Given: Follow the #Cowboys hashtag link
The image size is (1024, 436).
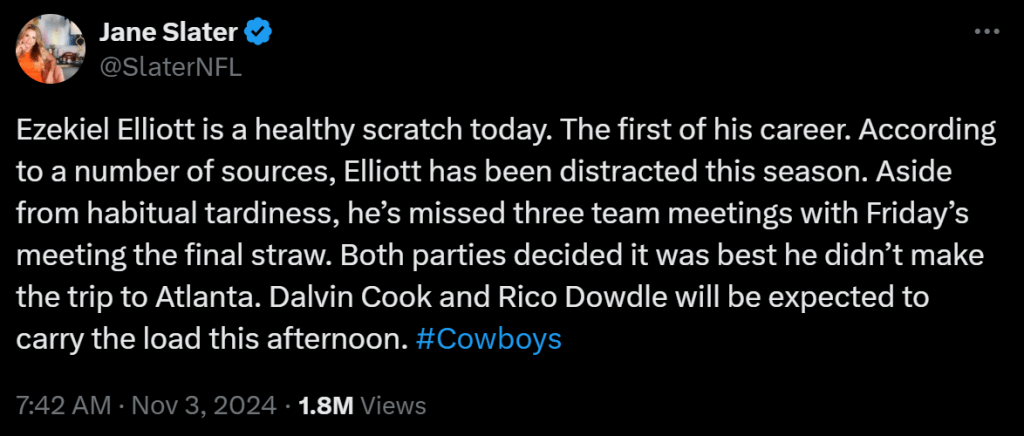Looking at the screenshot, I should pyautogui.click(x=487, y=339).
